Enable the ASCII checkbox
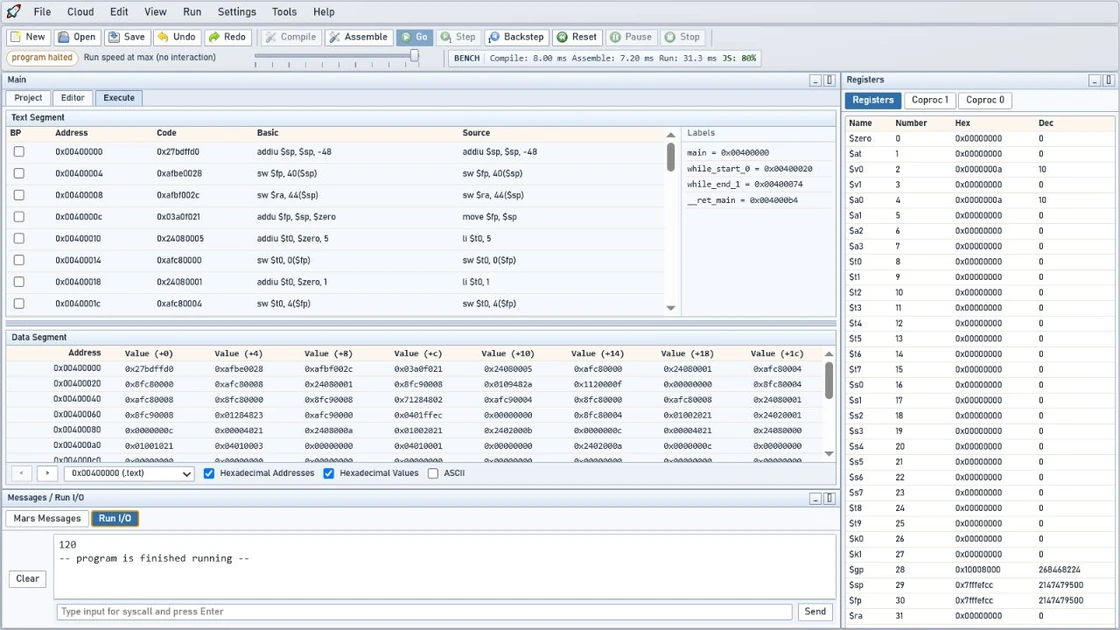Screen dimensions: 1120x630 [x=433, y=474]
